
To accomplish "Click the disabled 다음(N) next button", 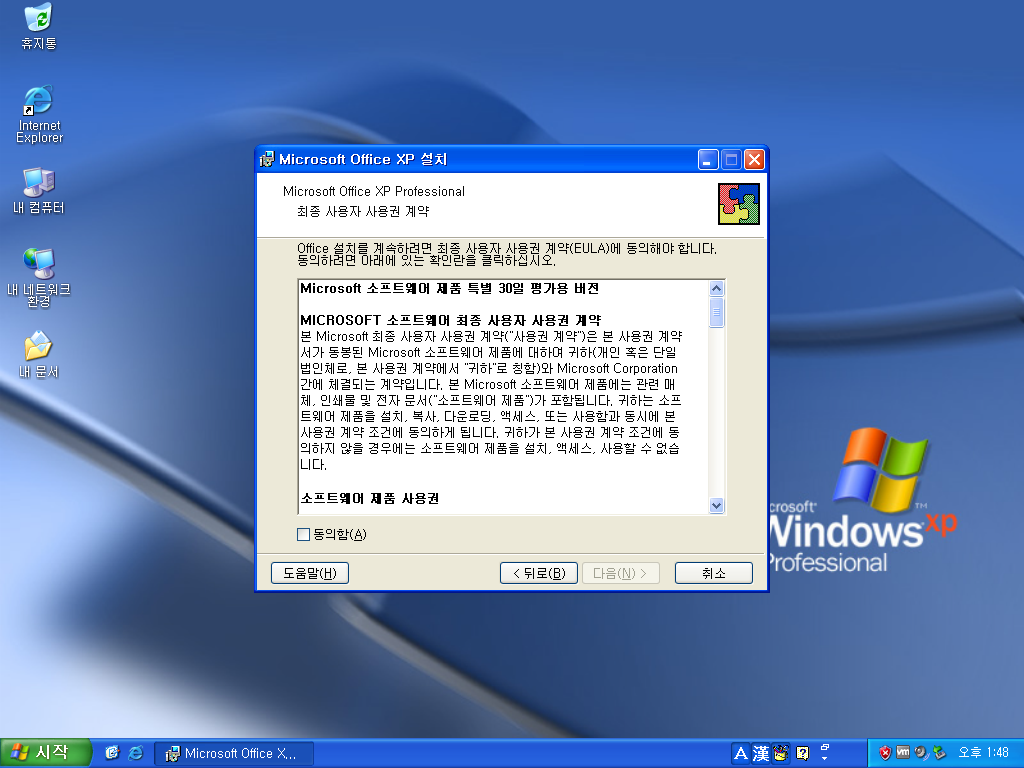I will point(620,573).
